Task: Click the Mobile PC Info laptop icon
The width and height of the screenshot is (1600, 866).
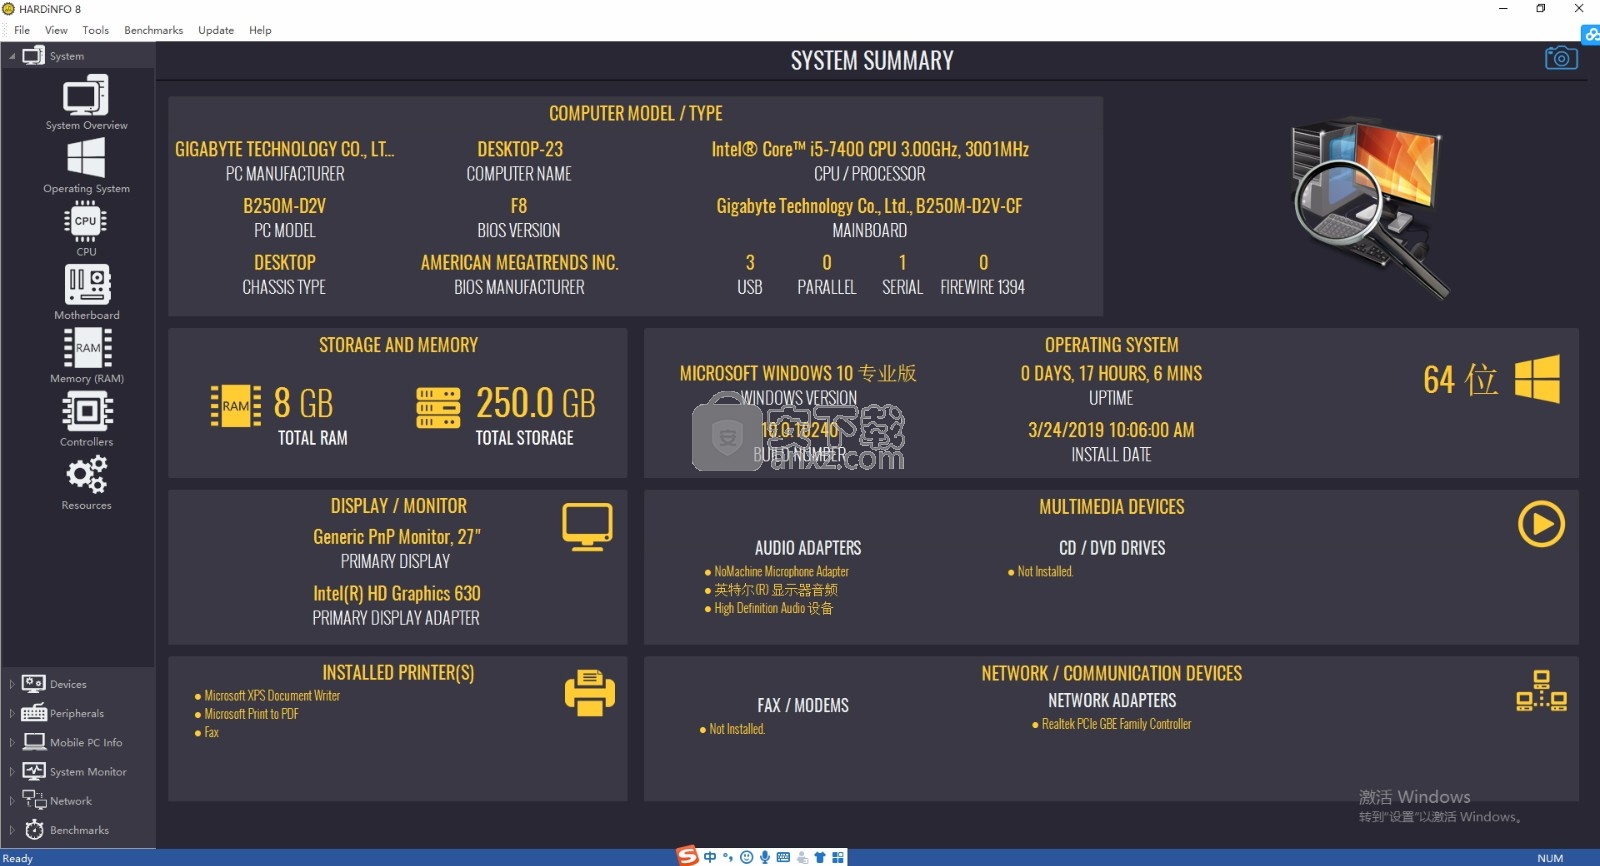Action: pyautogui.click(x=34, y=742)
